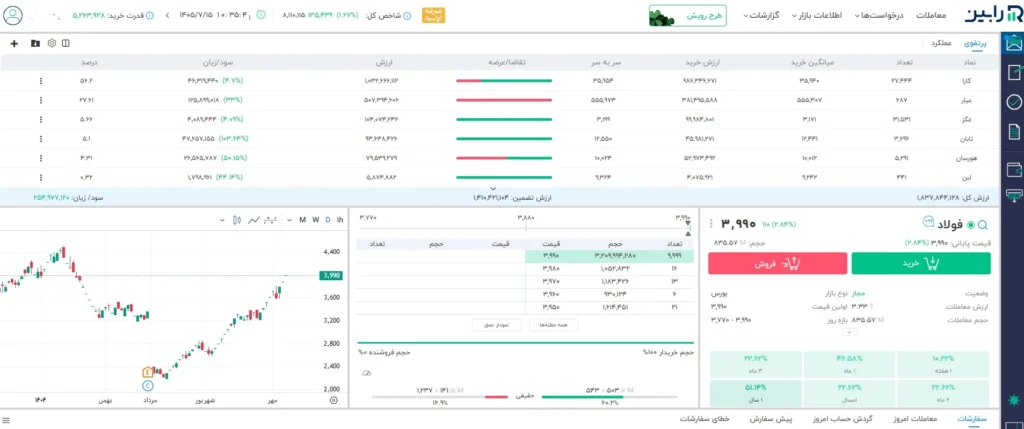The width and height of the screenshot is (1024, 429).
Task: Select the D daily chart timeframe
Action: pos(328,220)
